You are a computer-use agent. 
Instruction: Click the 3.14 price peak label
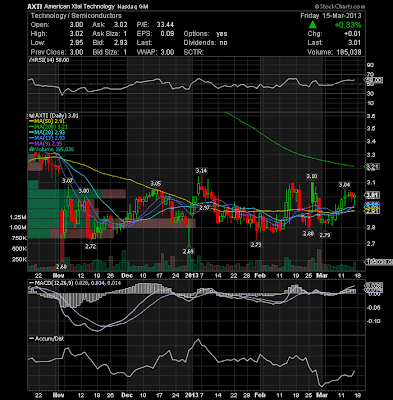pyautogui.click(x=201, y=171)
